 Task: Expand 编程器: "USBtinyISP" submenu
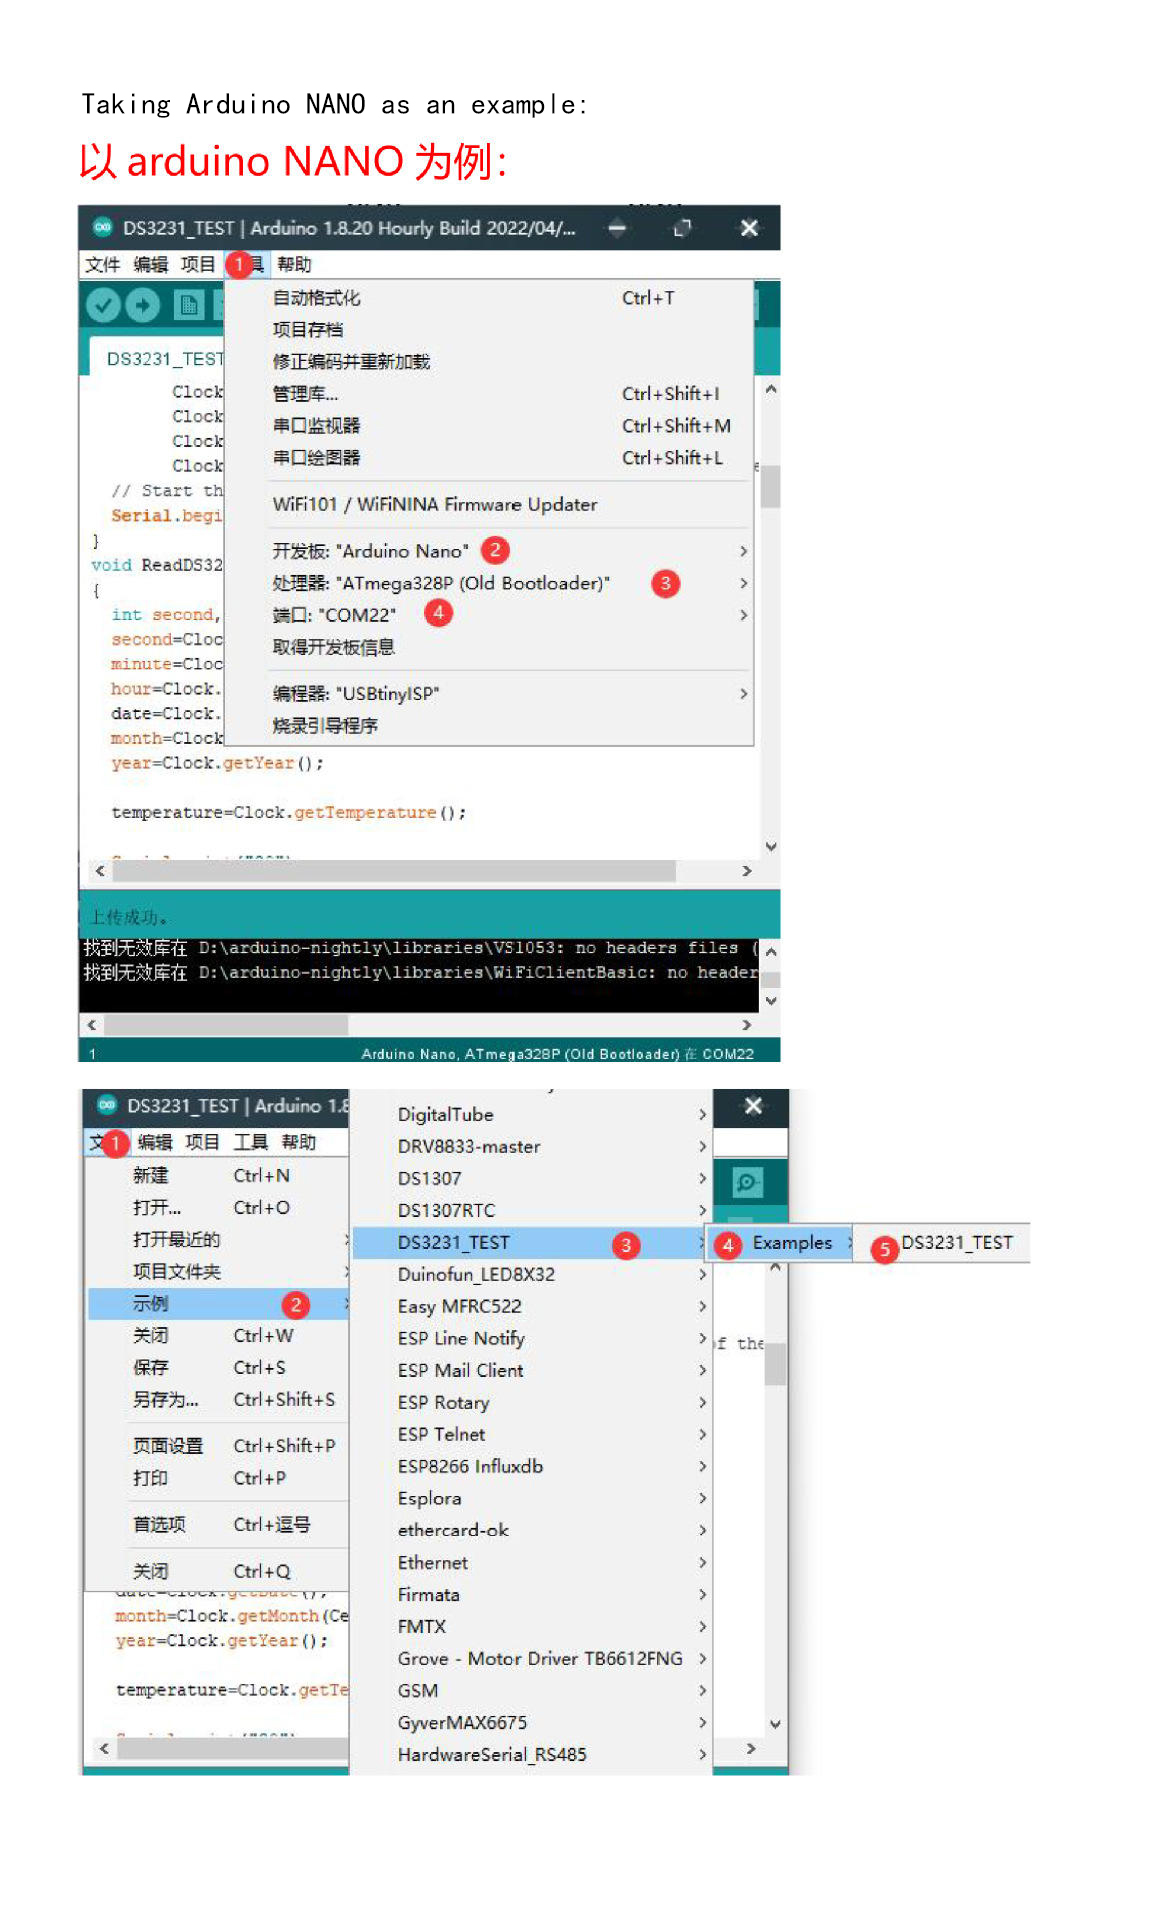coord(489,694)
